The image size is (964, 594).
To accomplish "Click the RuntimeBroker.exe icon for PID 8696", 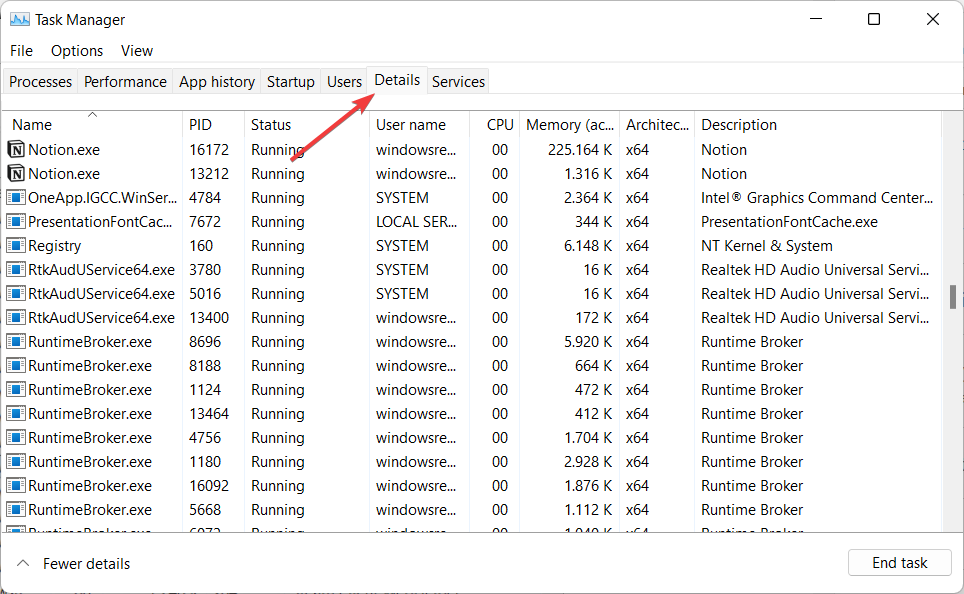I will click(x=16, y=341).
